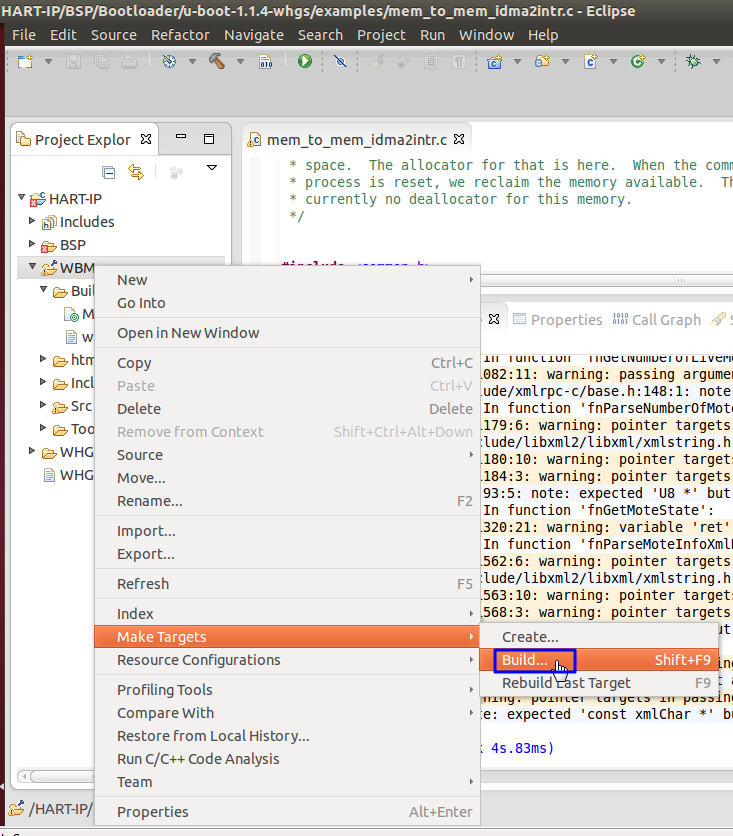733x836 pixels.
Task: Toggle Link with Editor in Project Explorer
Action: [x=136, y=172]
